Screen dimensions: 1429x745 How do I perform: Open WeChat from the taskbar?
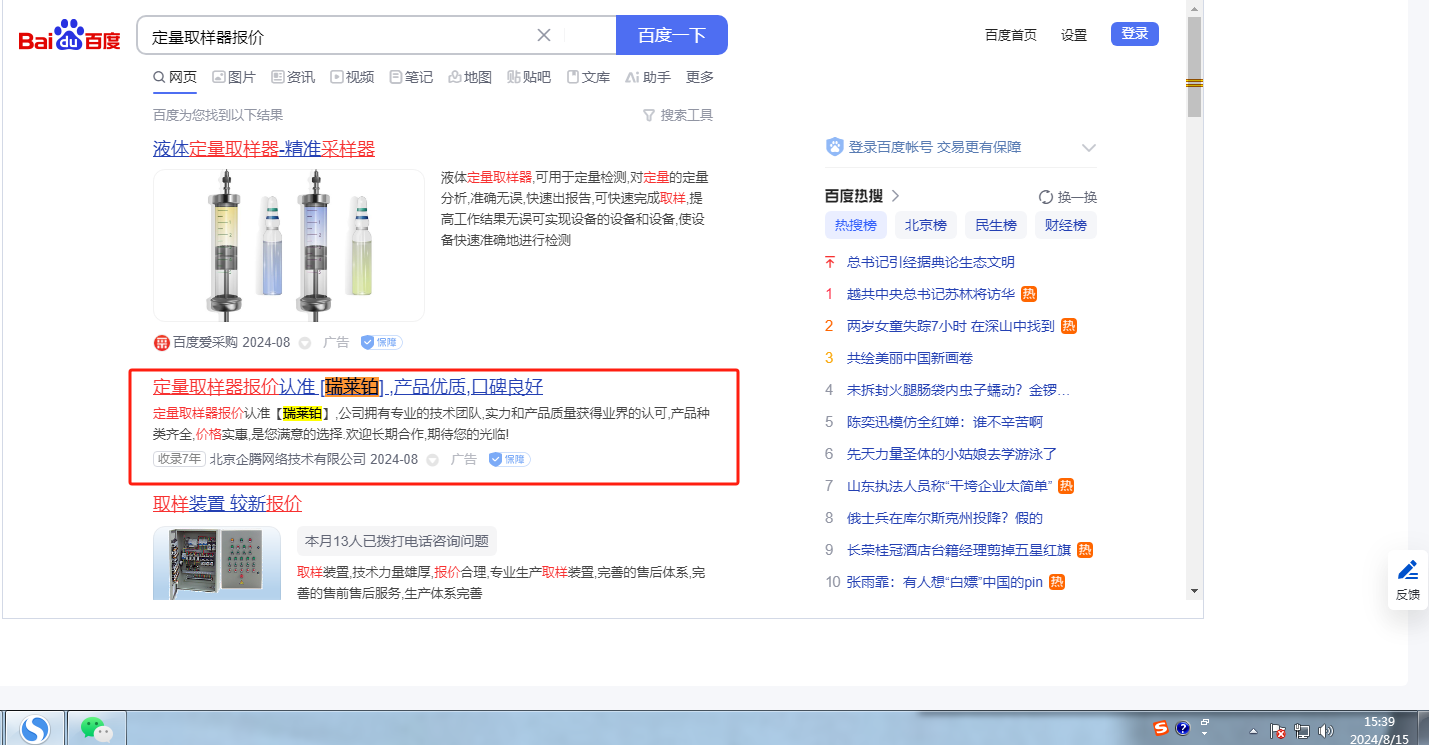click(x=96, y=729)
